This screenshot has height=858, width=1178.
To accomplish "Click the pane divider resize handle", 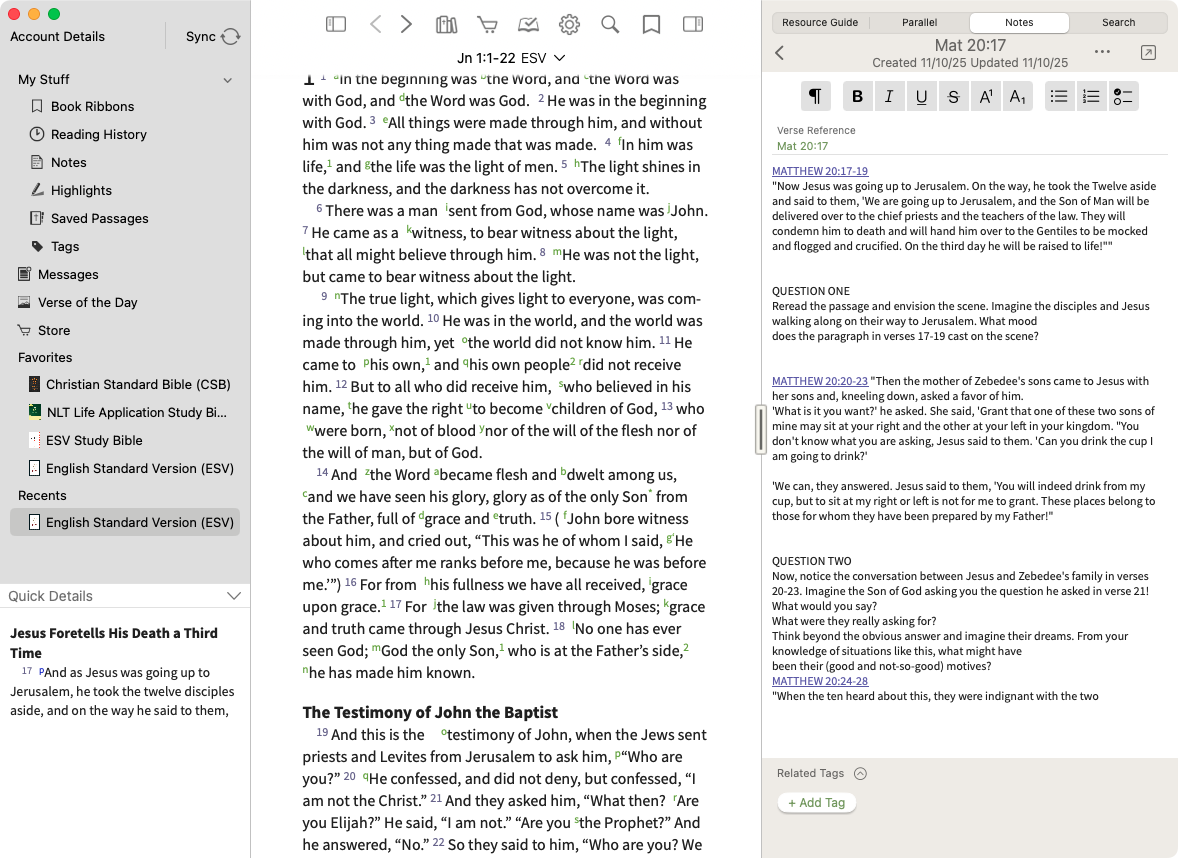I will click(761, 429).
